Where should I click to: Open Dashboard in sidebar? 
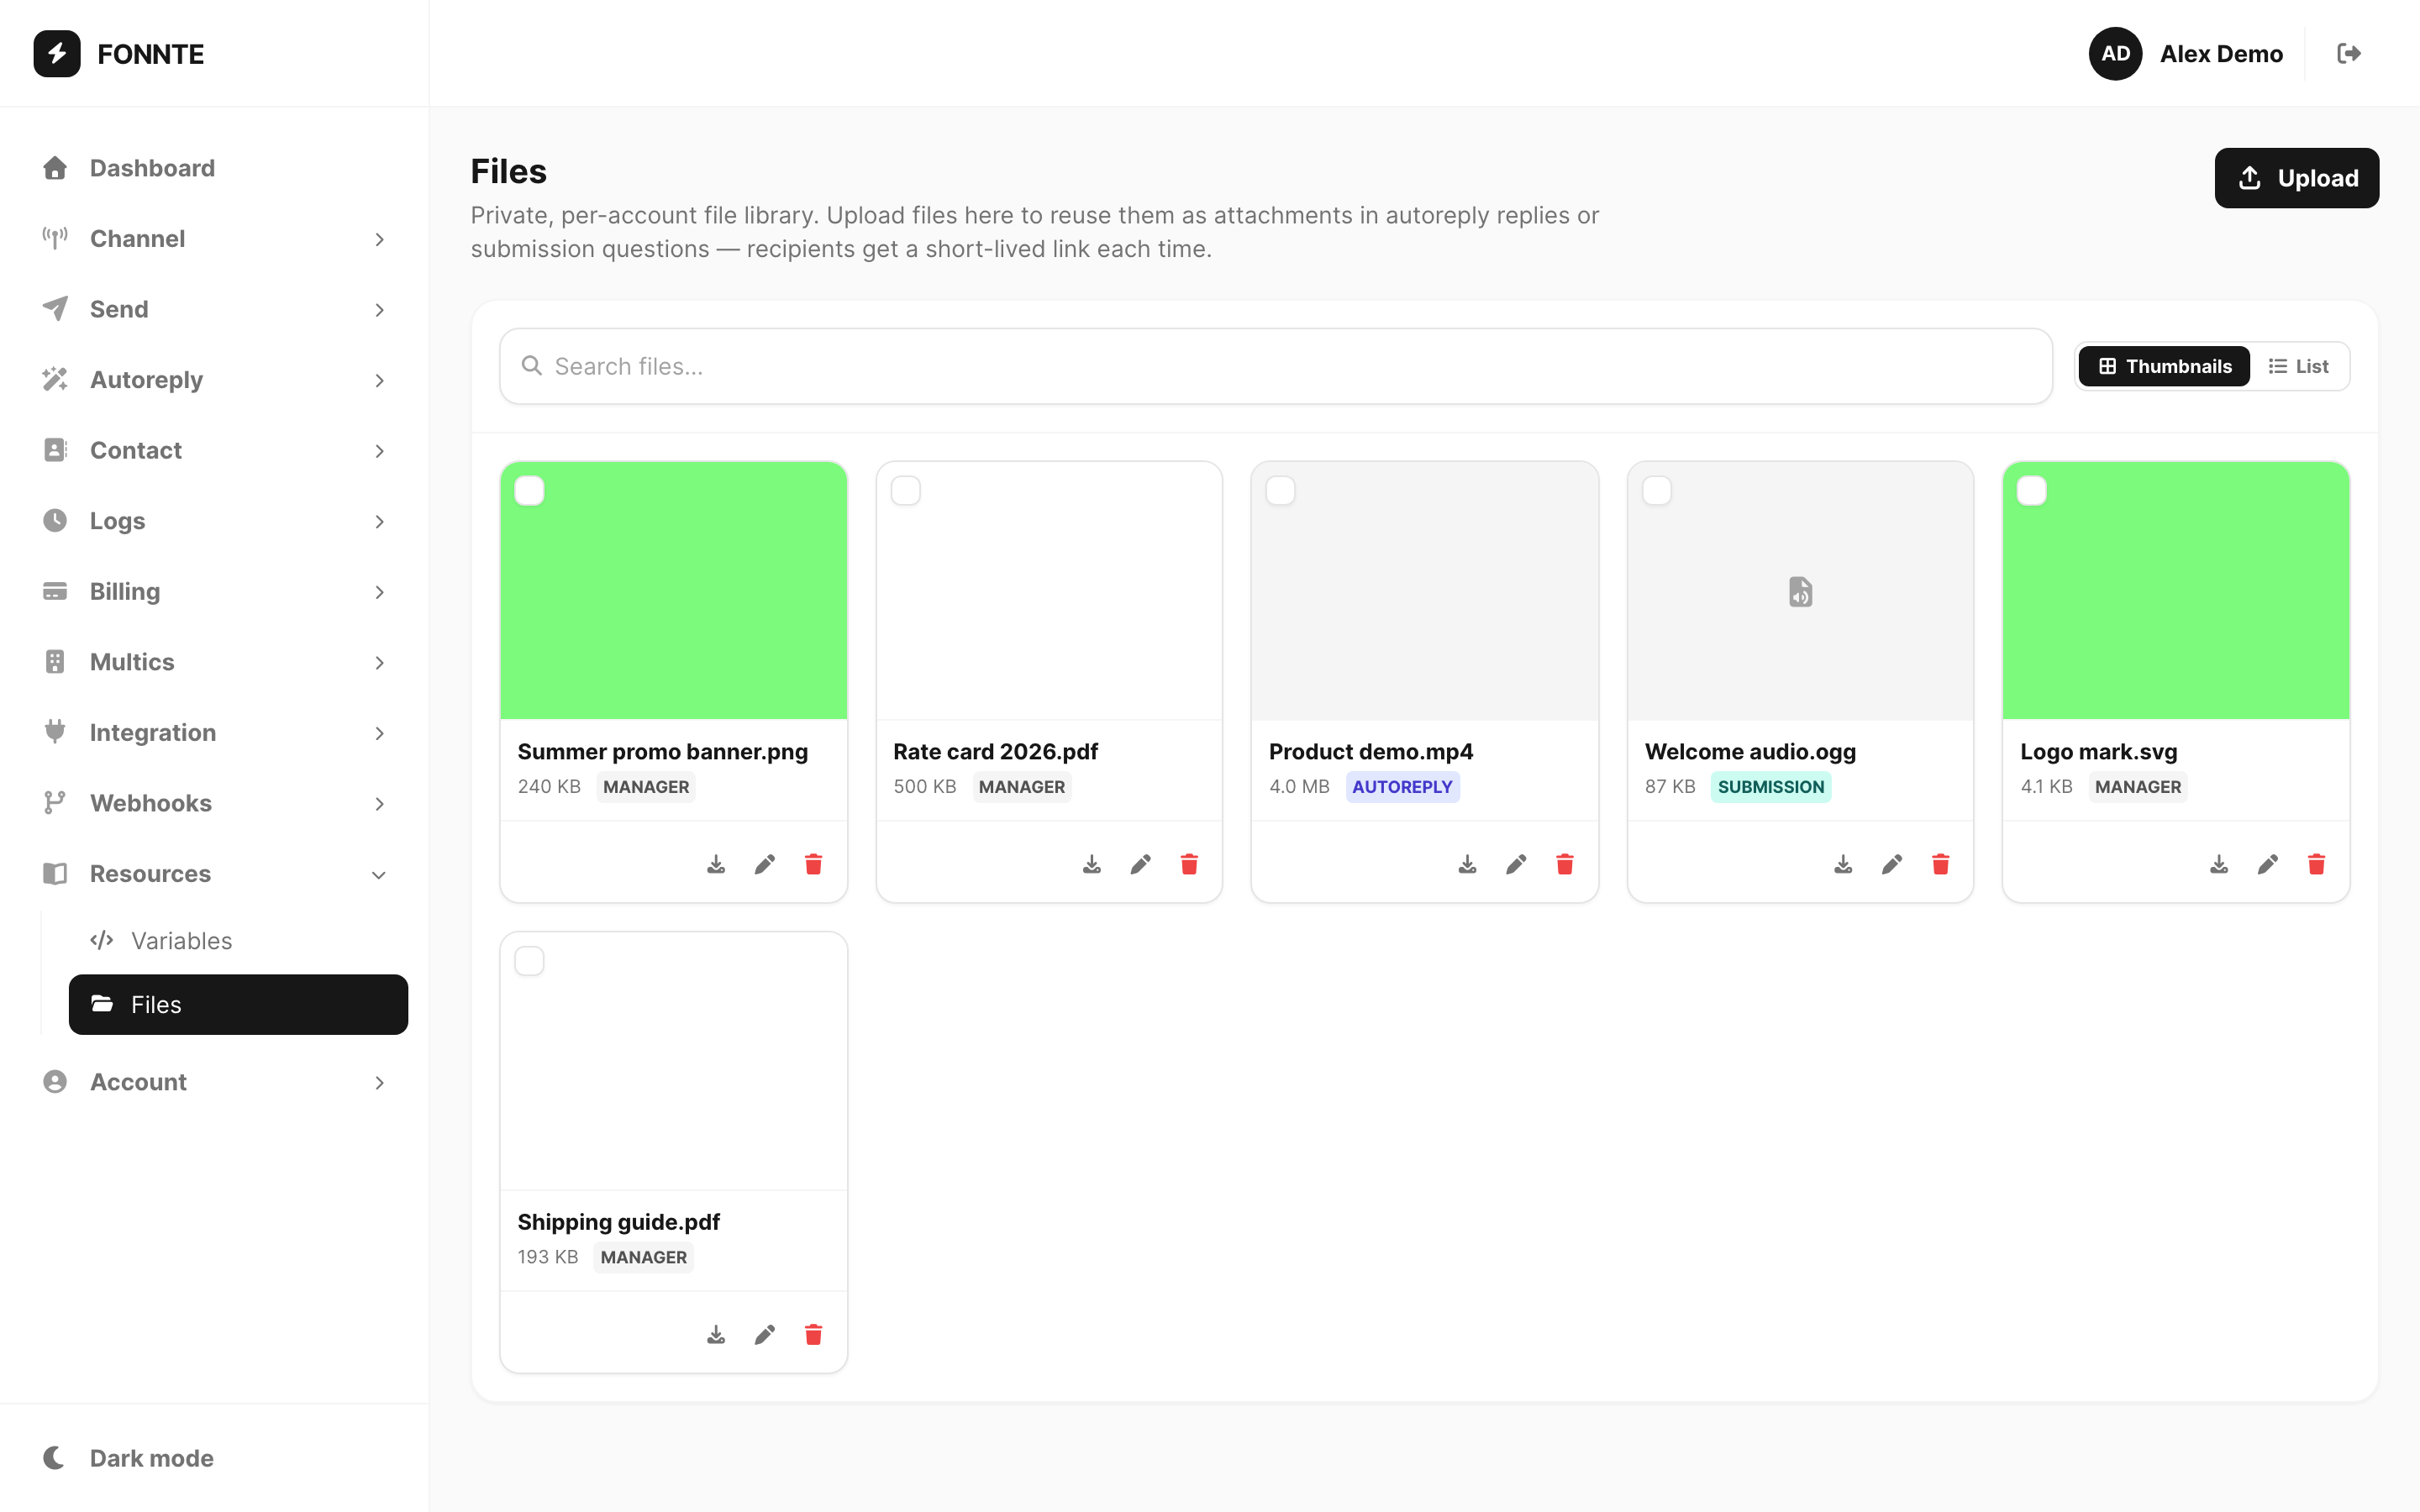[x=214, y=168]
